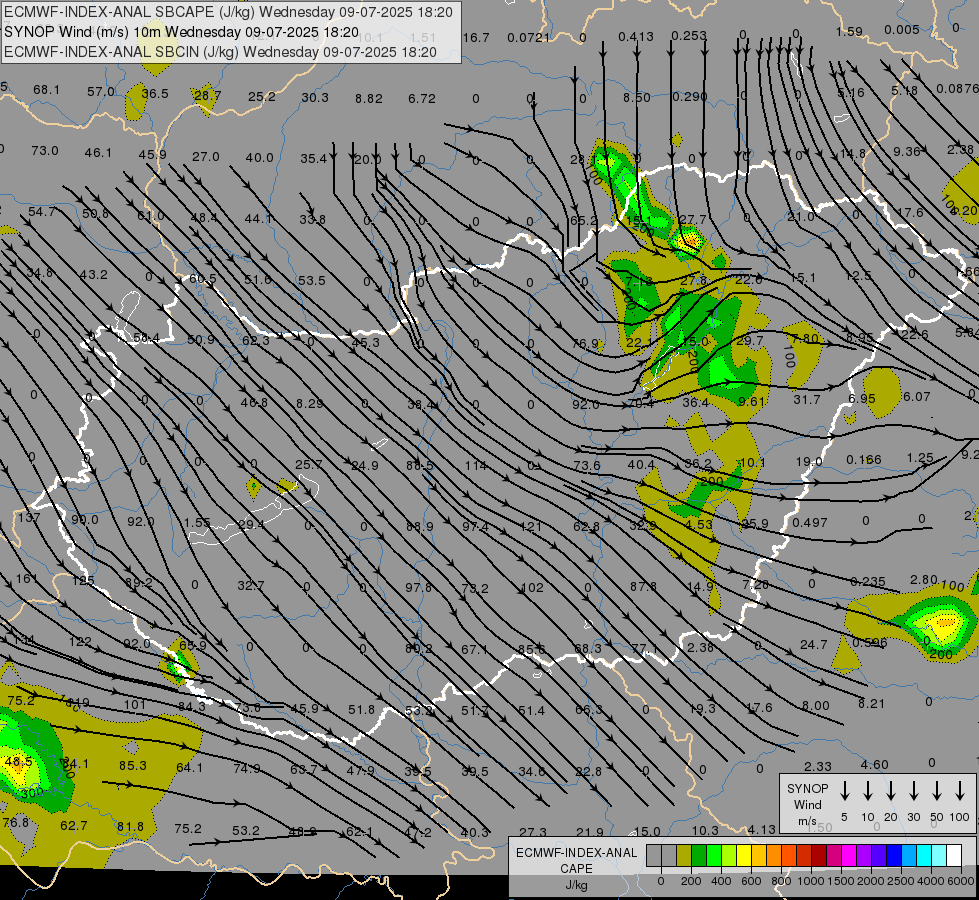979x900 pixels.
Task: Click the wind legend arrow above 20
Action: point(890,790)
